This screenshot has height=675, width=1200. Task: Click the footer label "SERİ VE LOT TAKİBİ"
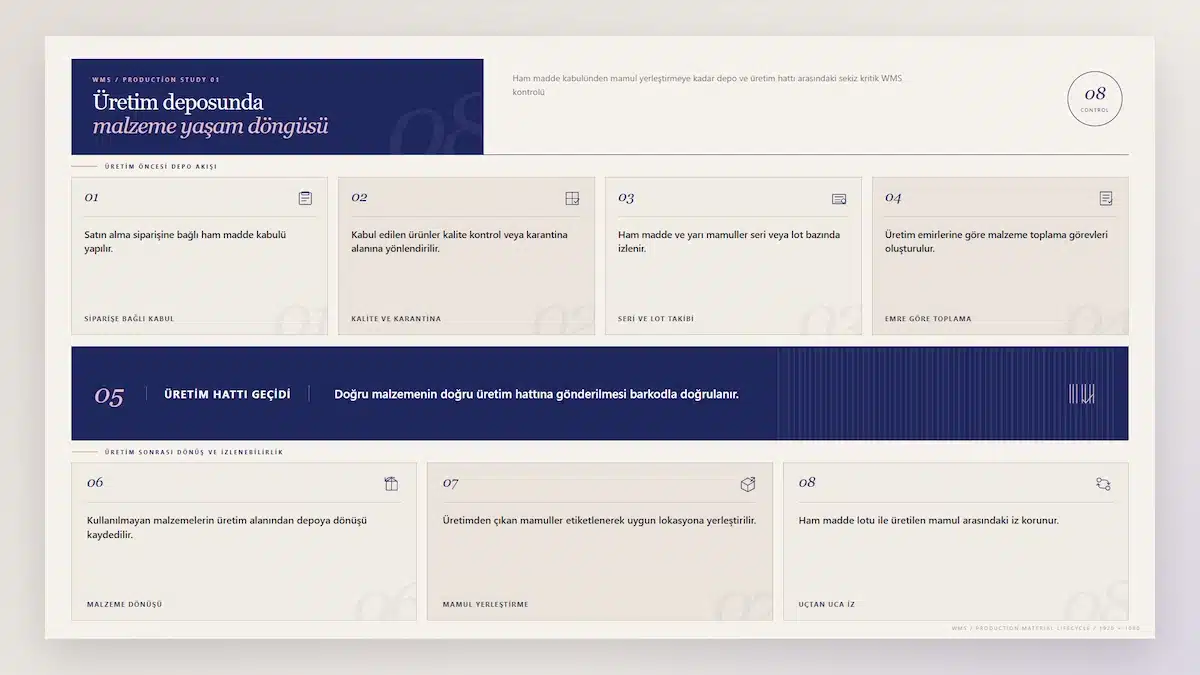tap(656, 319)
